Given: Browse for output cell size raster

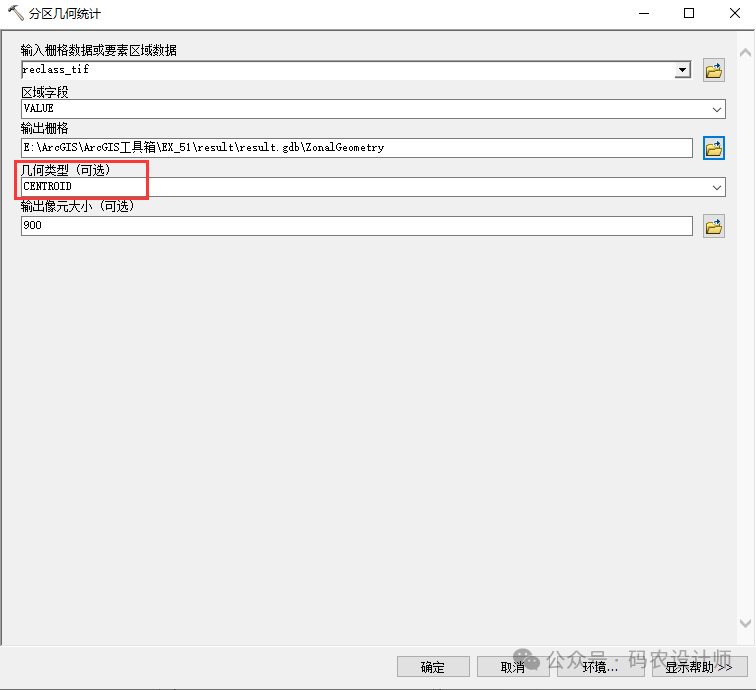Looking at the screenshot, I should 713,227.
